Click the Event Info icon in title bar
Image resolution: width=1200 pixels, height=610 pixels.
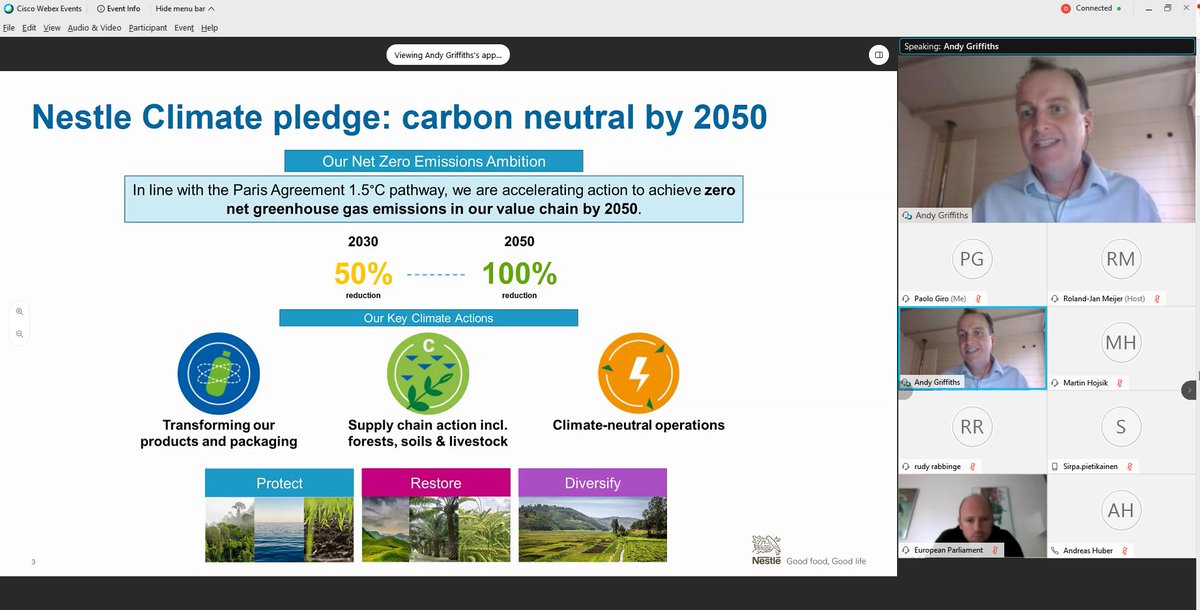101,7
